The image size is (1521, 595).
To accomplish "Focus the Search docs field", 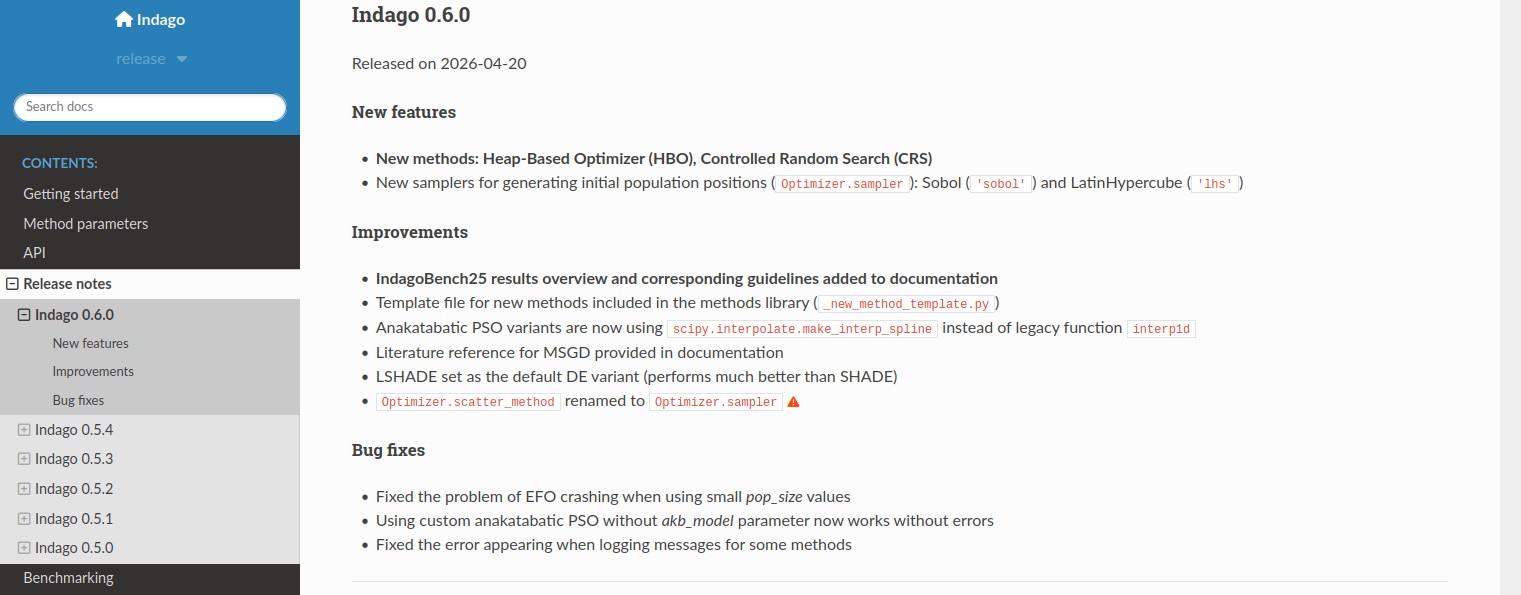I will point(150,107).
